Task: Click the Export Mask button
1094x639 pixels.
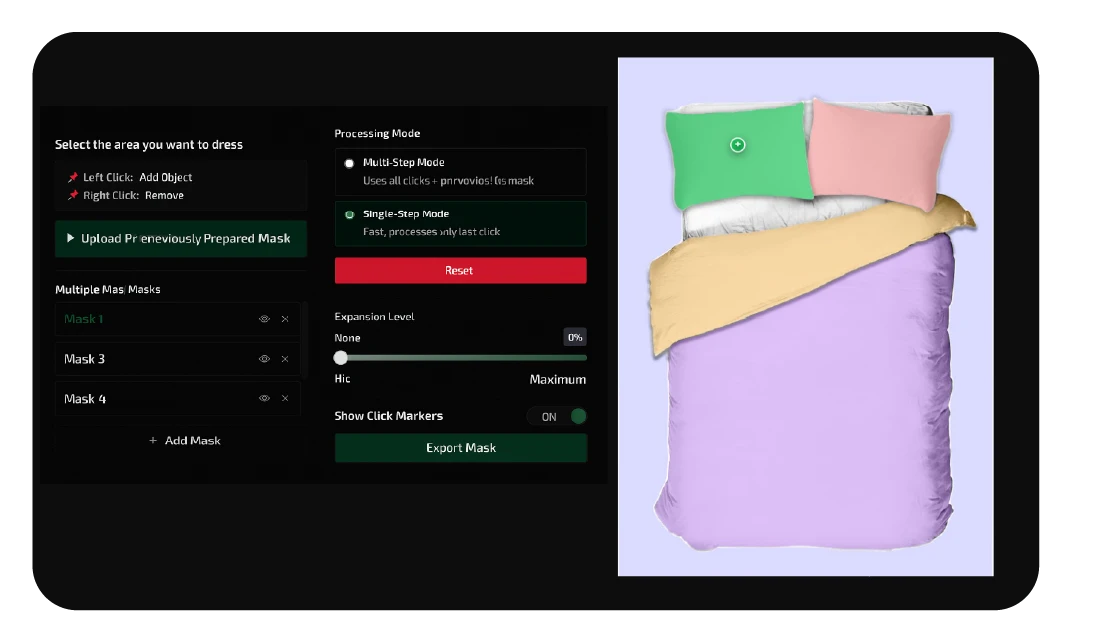Action: point(461,448)
